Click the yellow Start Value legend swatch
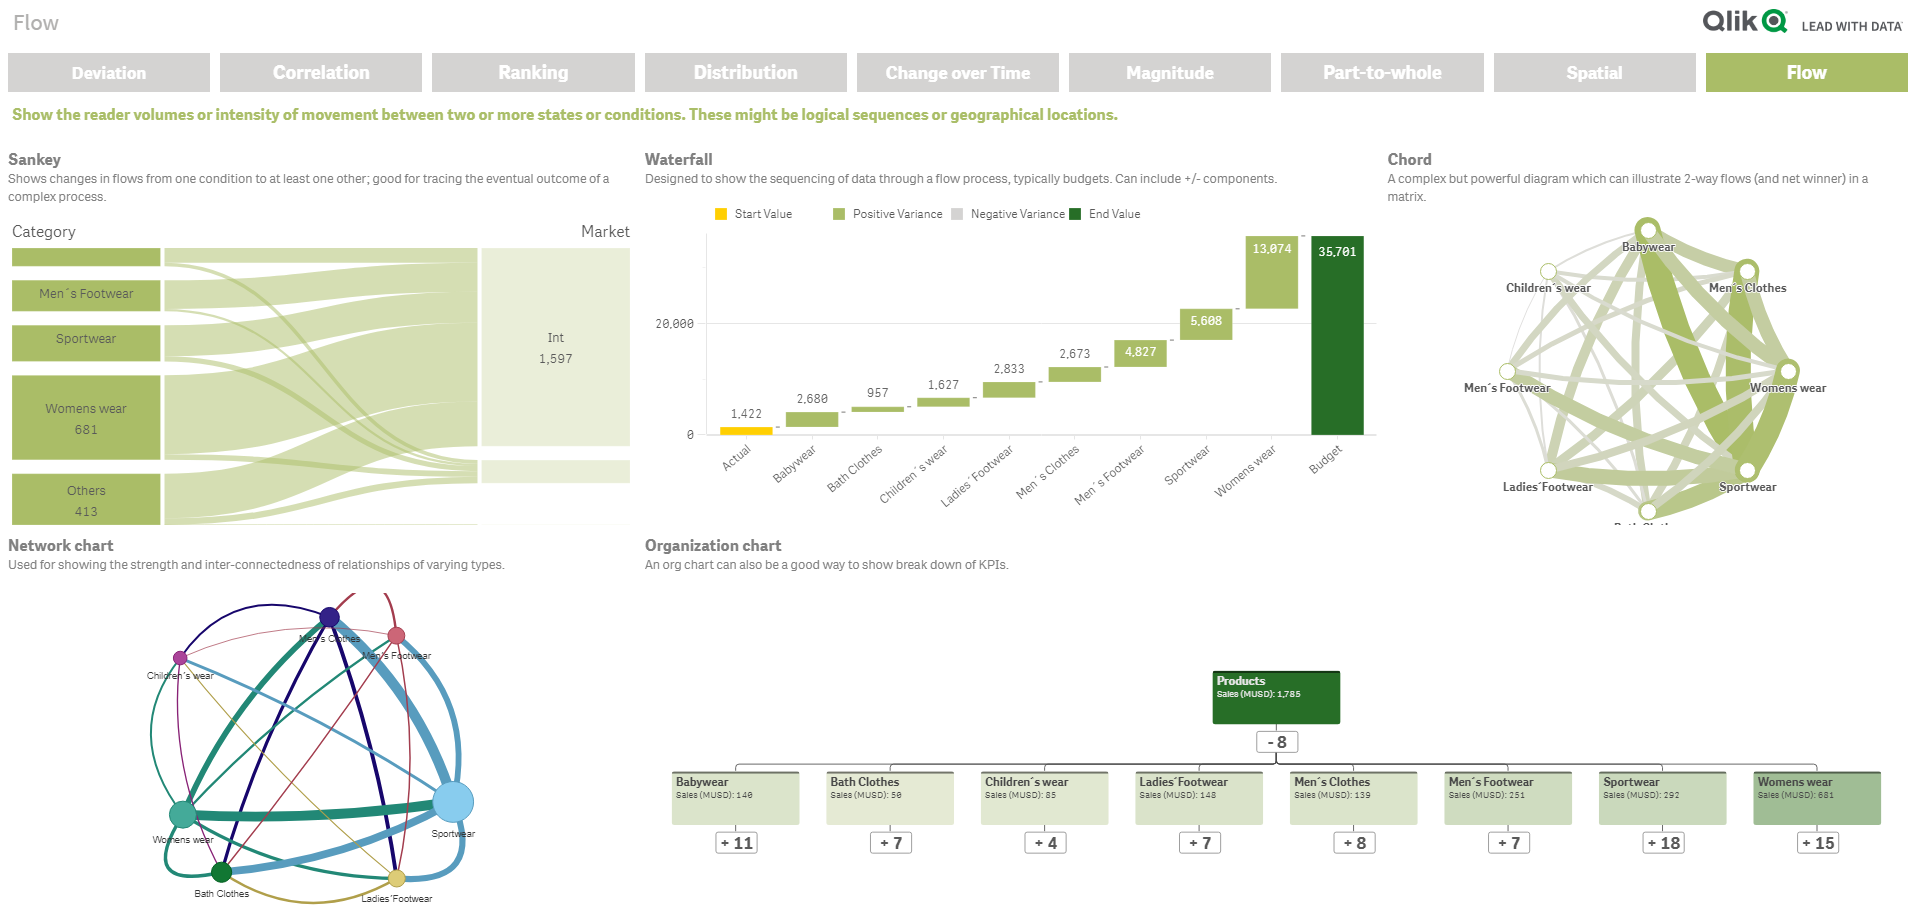The width and height of the screenshot is (1915, 917). (722, 213)
